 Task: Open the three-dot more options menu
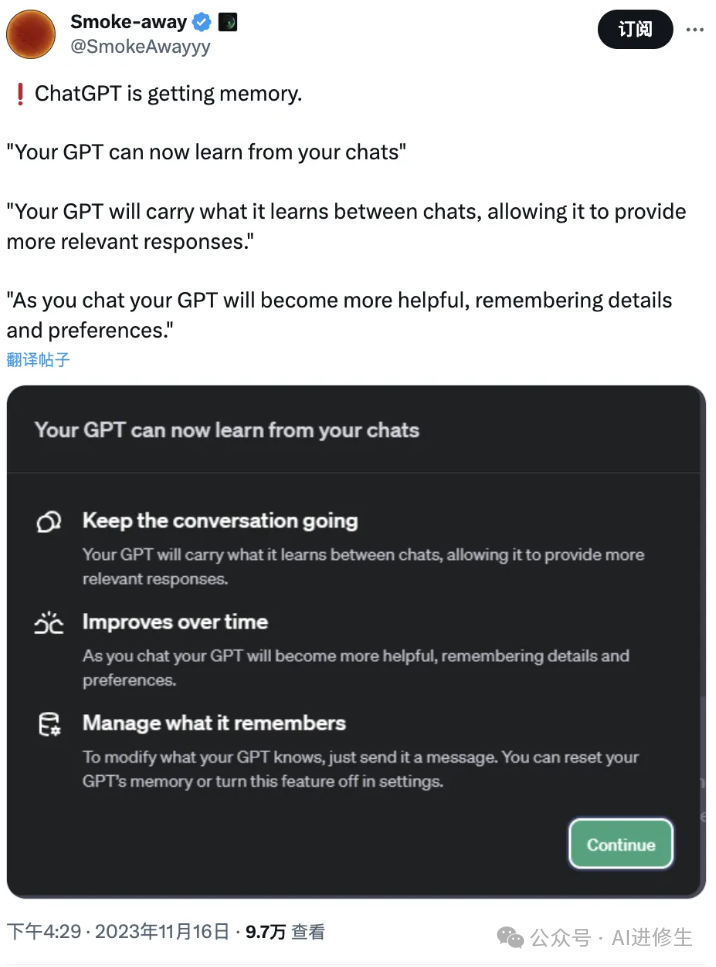(x=695, y=30)
